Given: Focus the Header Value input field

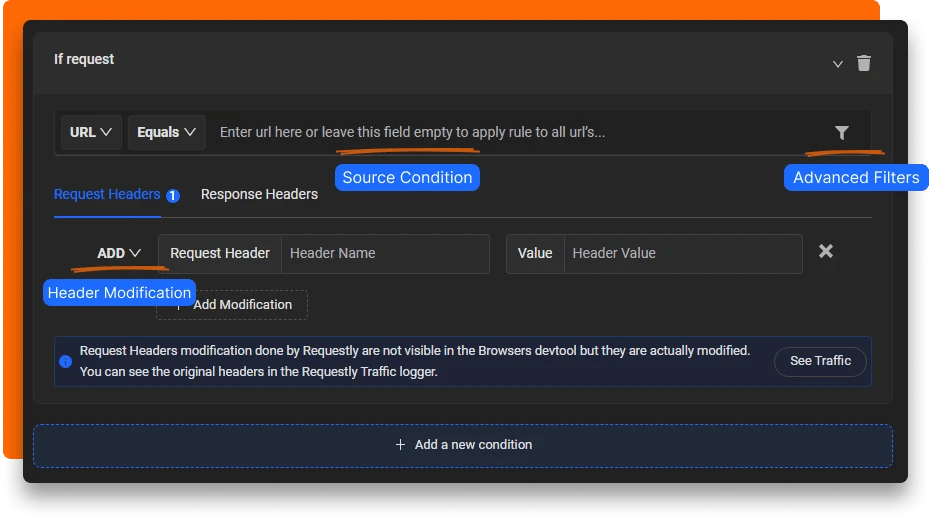Looking at the screenshot, I should click(x=683, y=253).
